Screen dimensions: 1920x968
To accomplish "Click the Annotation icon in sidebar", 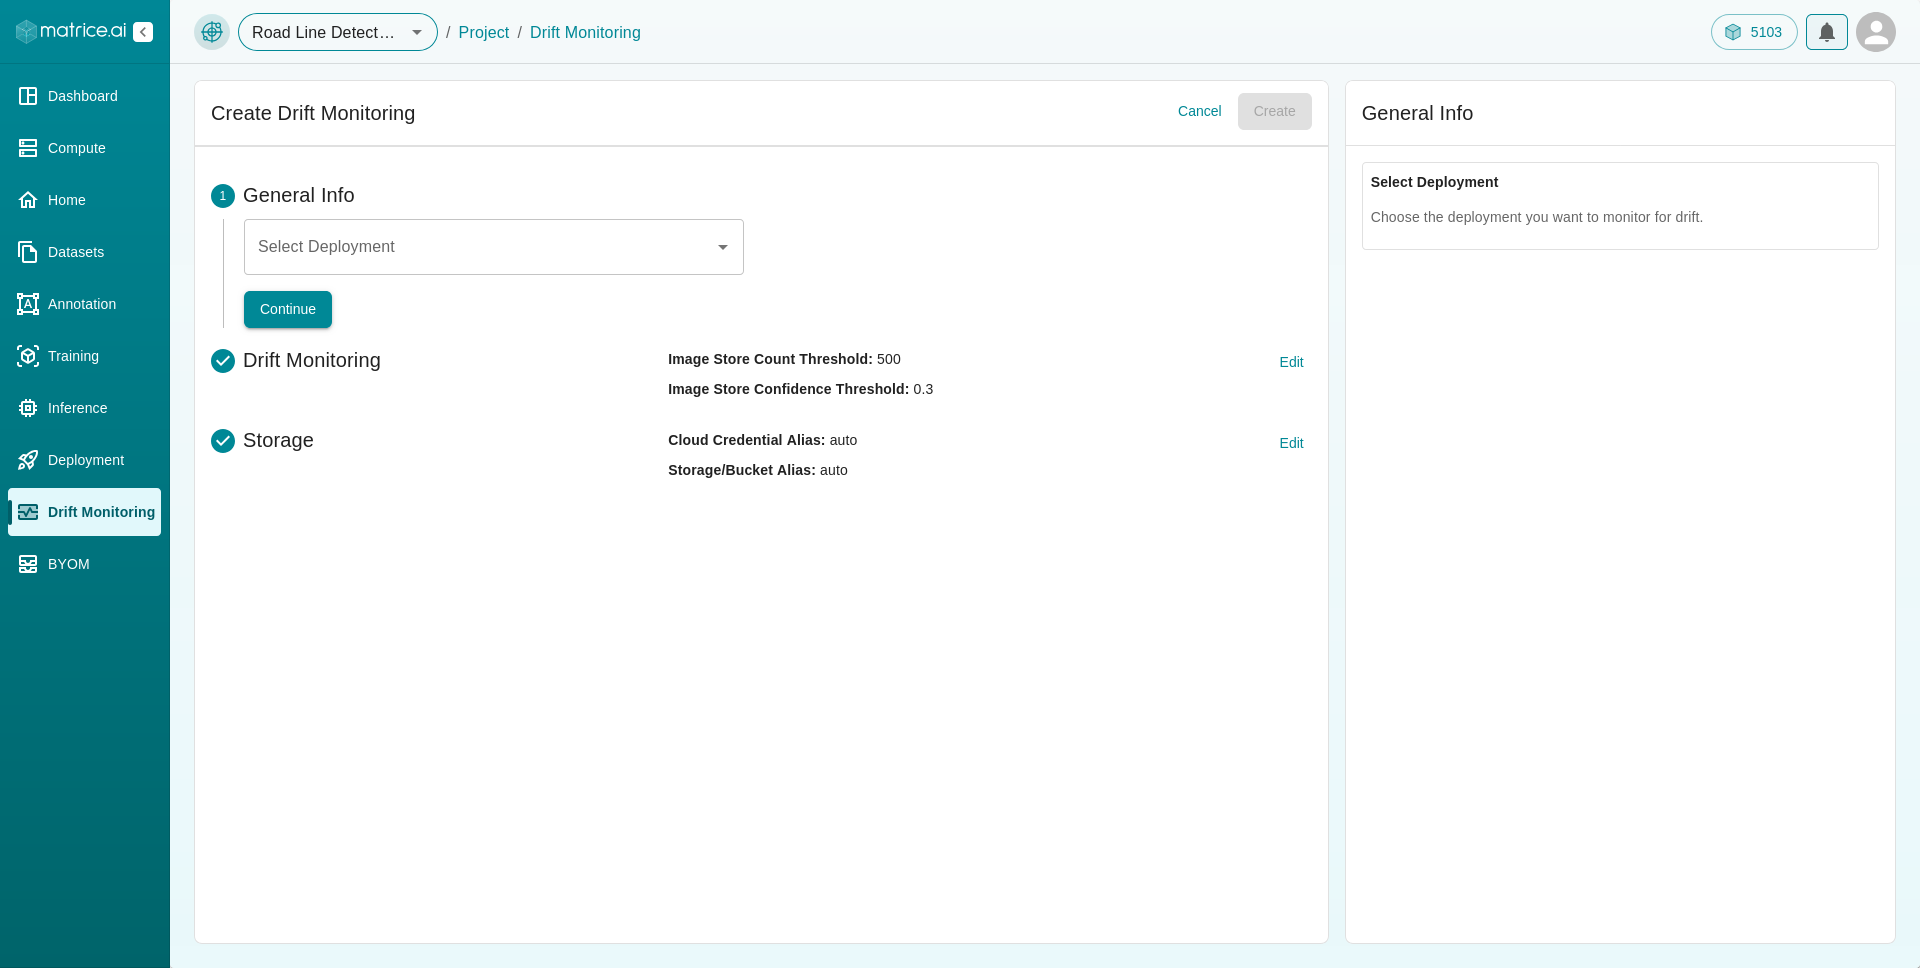I will click(28, 304).
